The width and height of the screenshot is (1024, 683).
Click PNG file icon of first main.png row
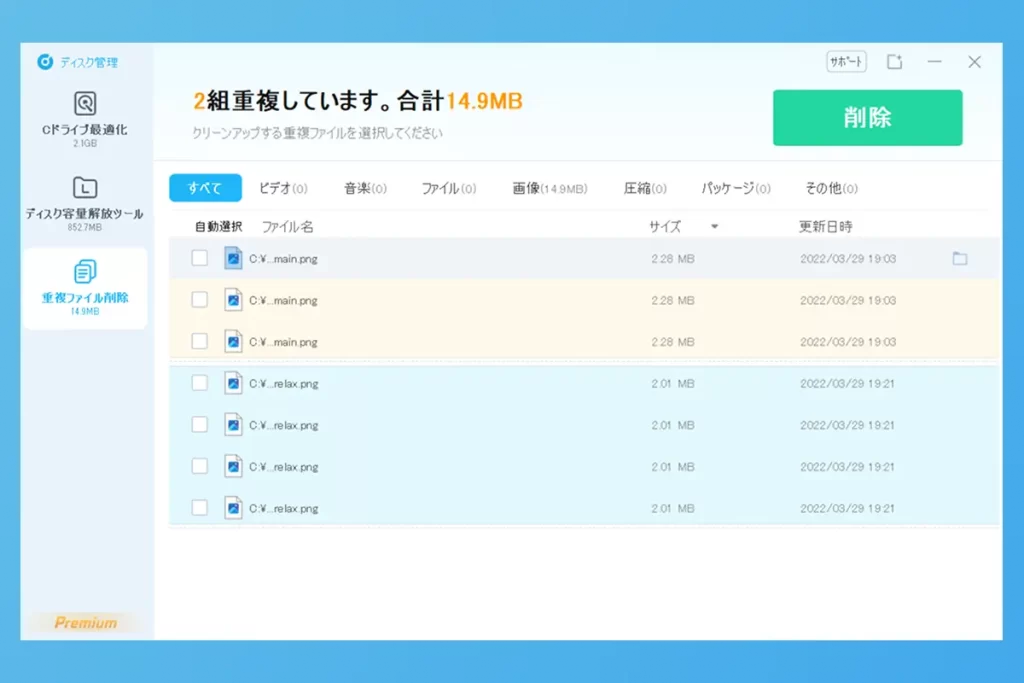[233, 259]
